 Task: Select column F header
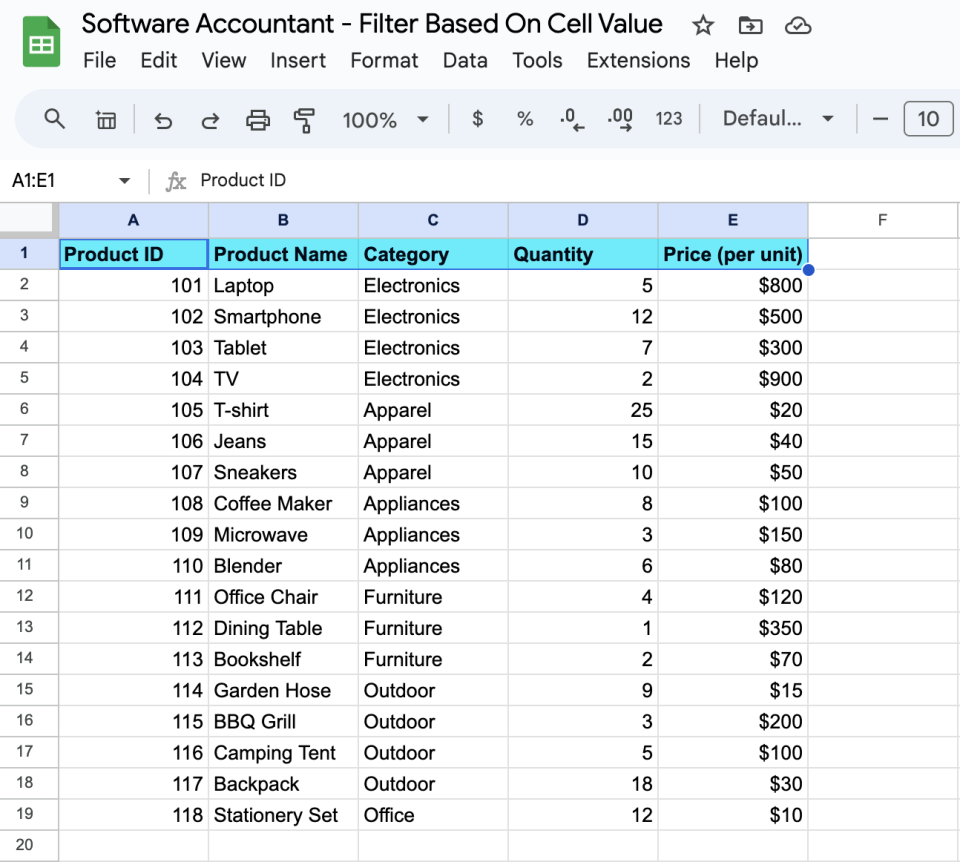(x=882, y=220)
